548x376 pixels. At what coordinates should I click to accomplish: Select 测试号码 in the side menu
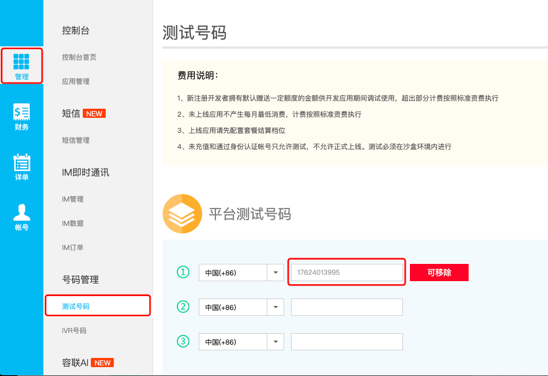pos(98,306)
